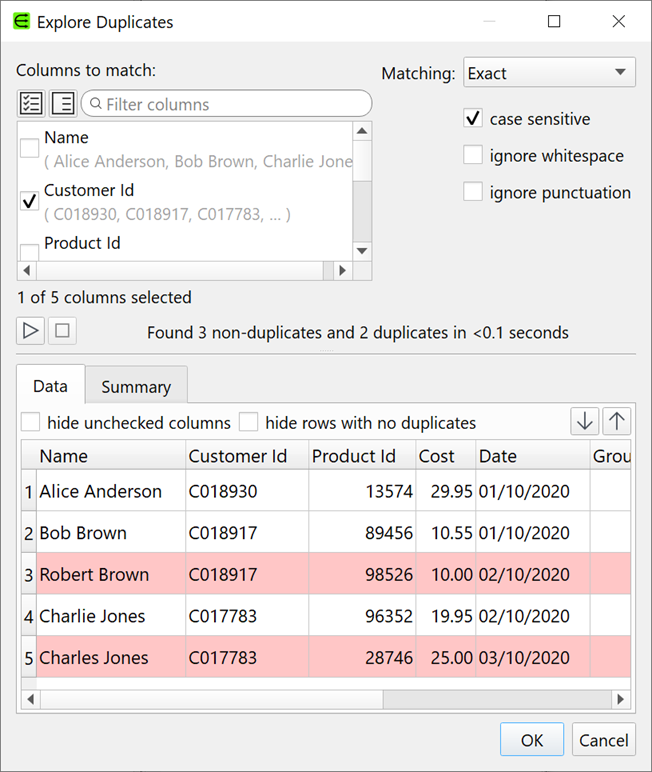
Task: Select the Data tab
Action: (51, 386)
